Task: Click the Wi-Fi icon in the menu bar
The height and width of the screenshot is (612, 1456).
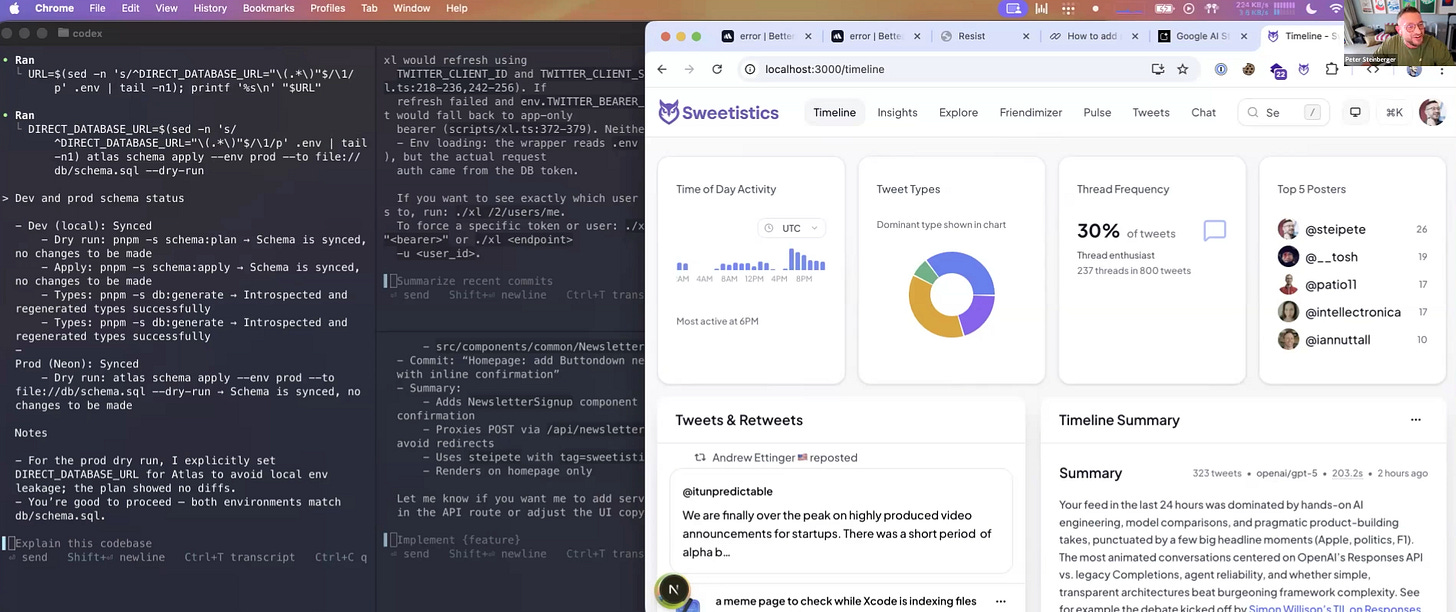Action: click(1336, 8)
